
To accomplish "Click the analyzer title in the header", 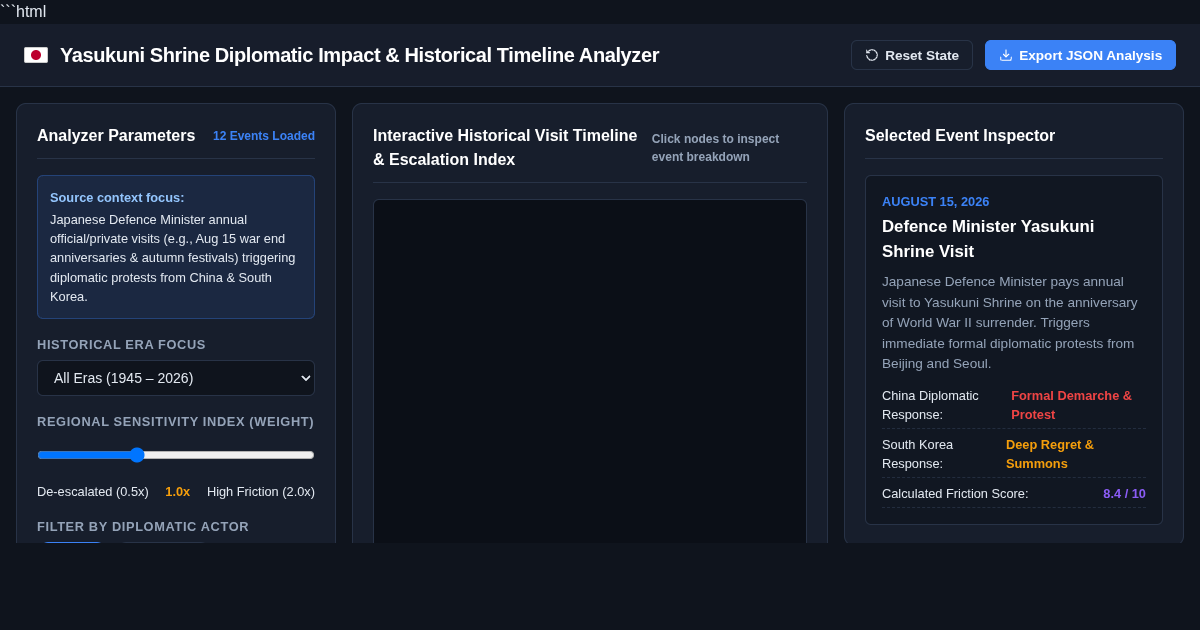I will click(x=359, y=55).
